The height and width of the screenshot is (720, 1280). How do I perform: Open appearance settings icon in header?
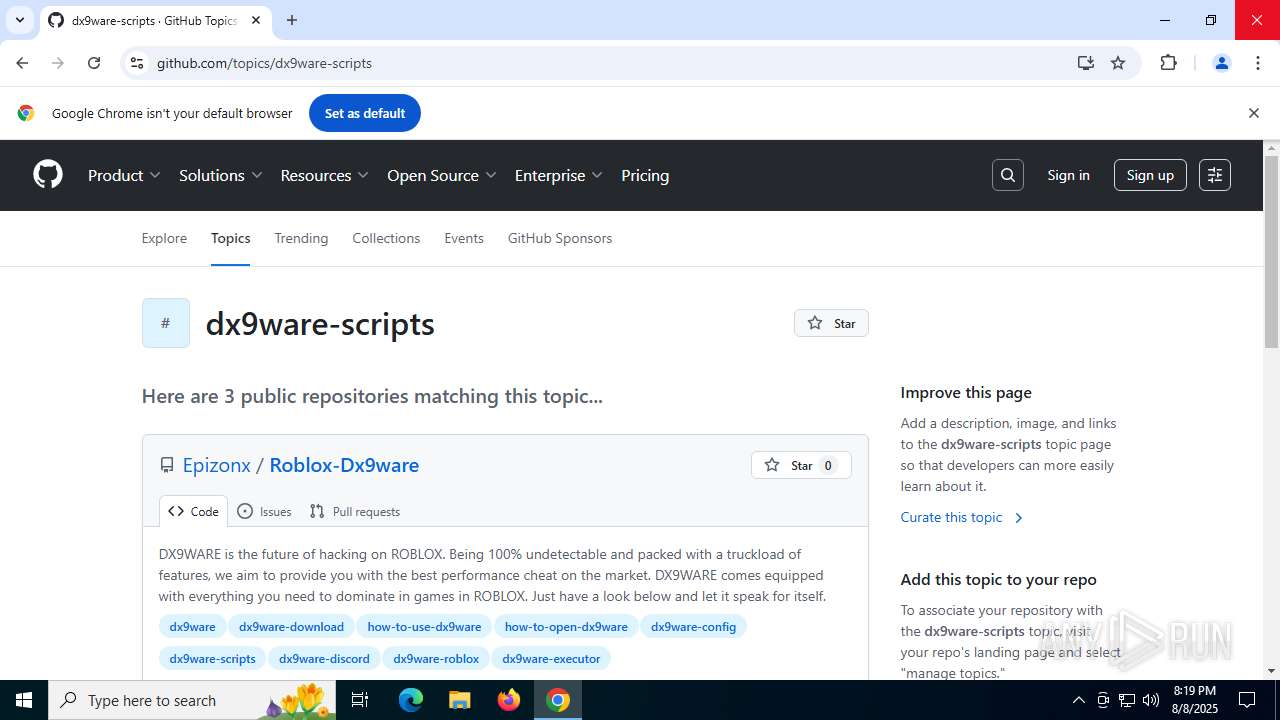[1215, 175]
